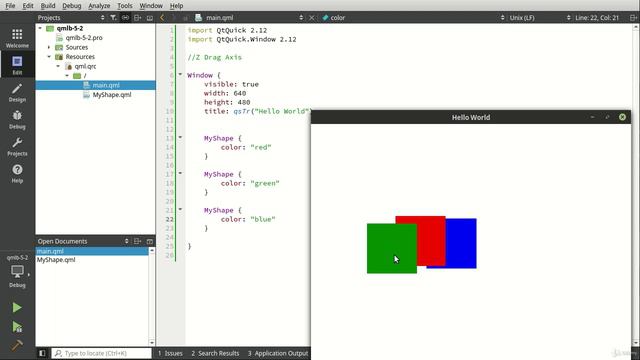
Task: Select MyShape.qml in Open Documents
Action: tap(56, 260)
